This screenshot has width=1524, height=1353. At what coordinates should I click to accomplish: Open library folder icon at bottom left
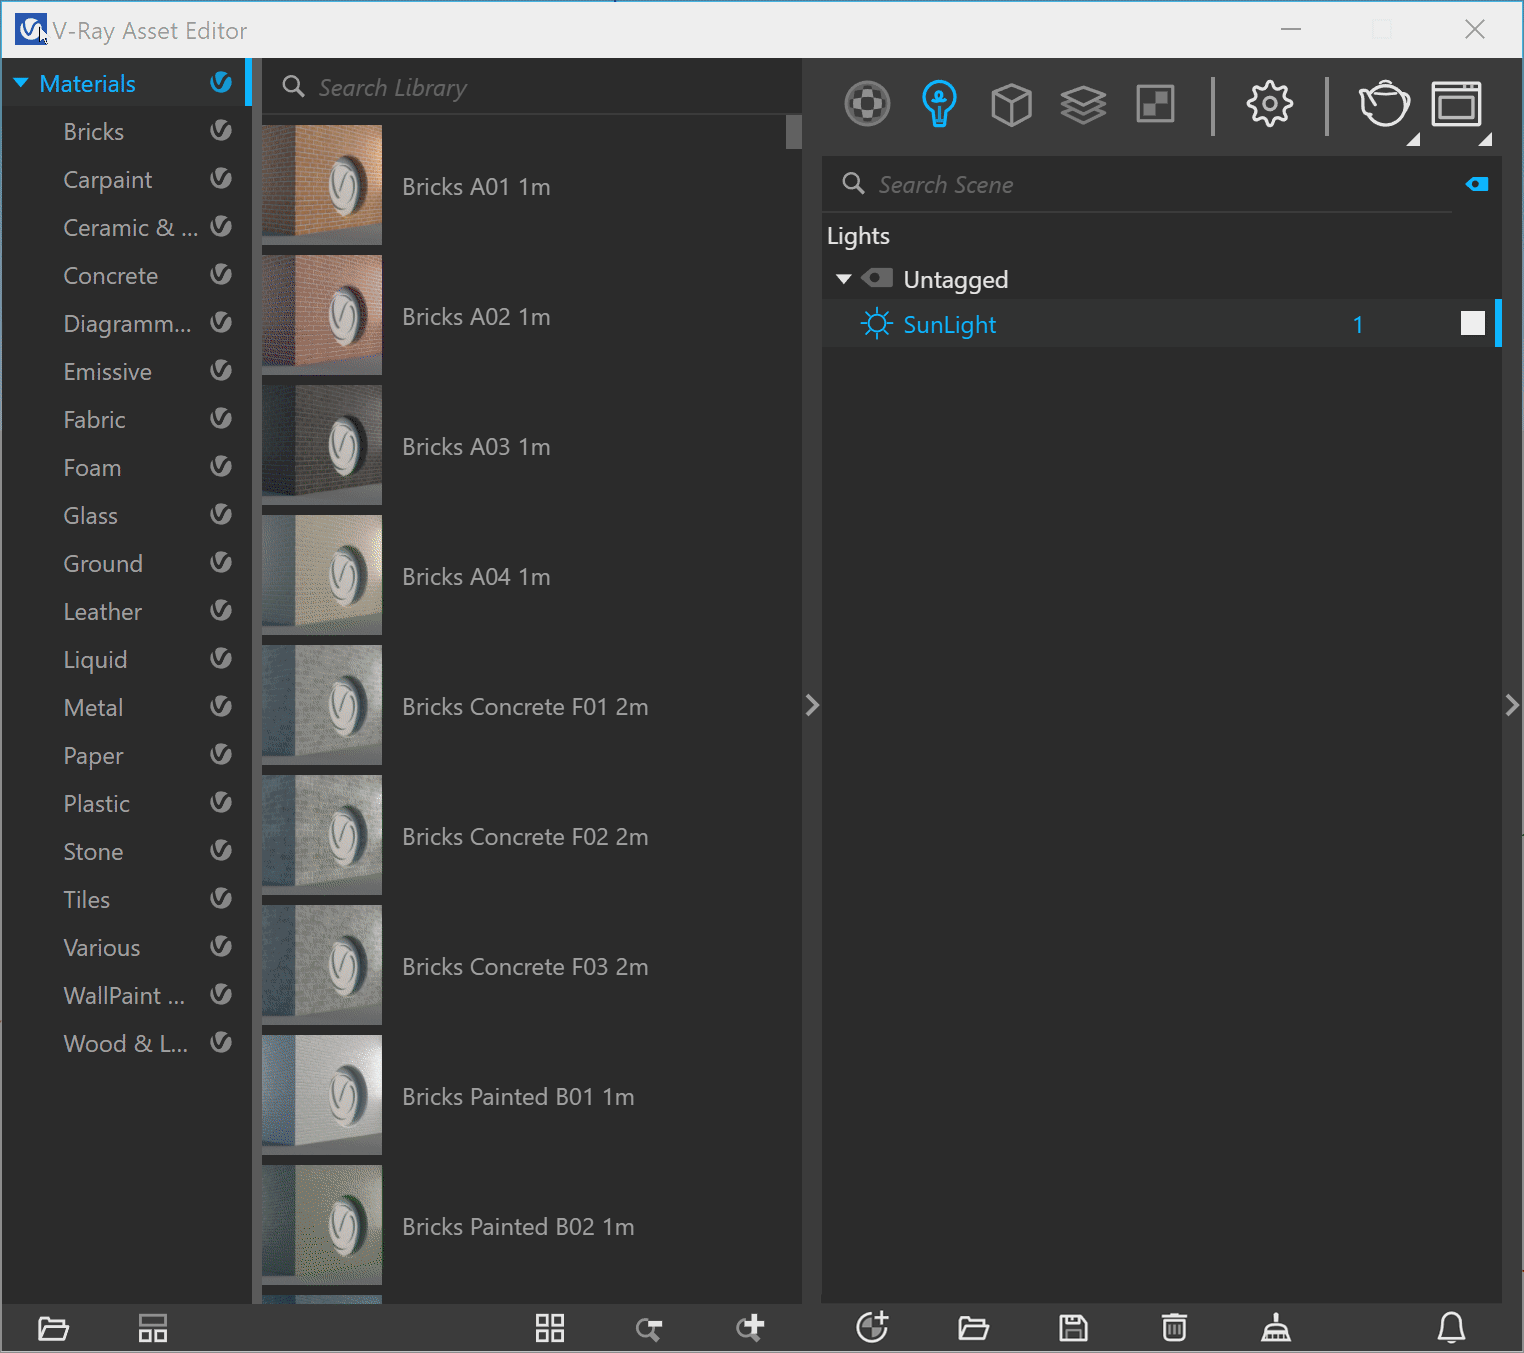(x=53, y=1328)
